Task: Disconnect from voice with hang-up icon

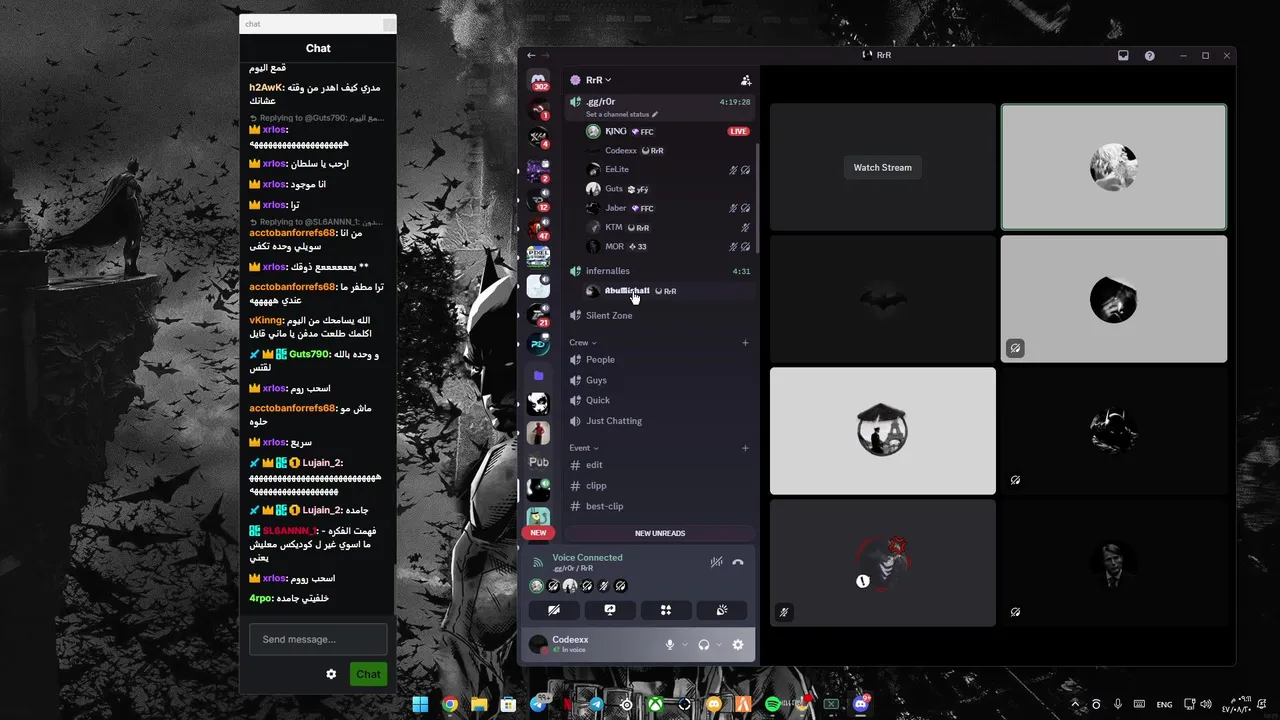Action: [738, 562]
